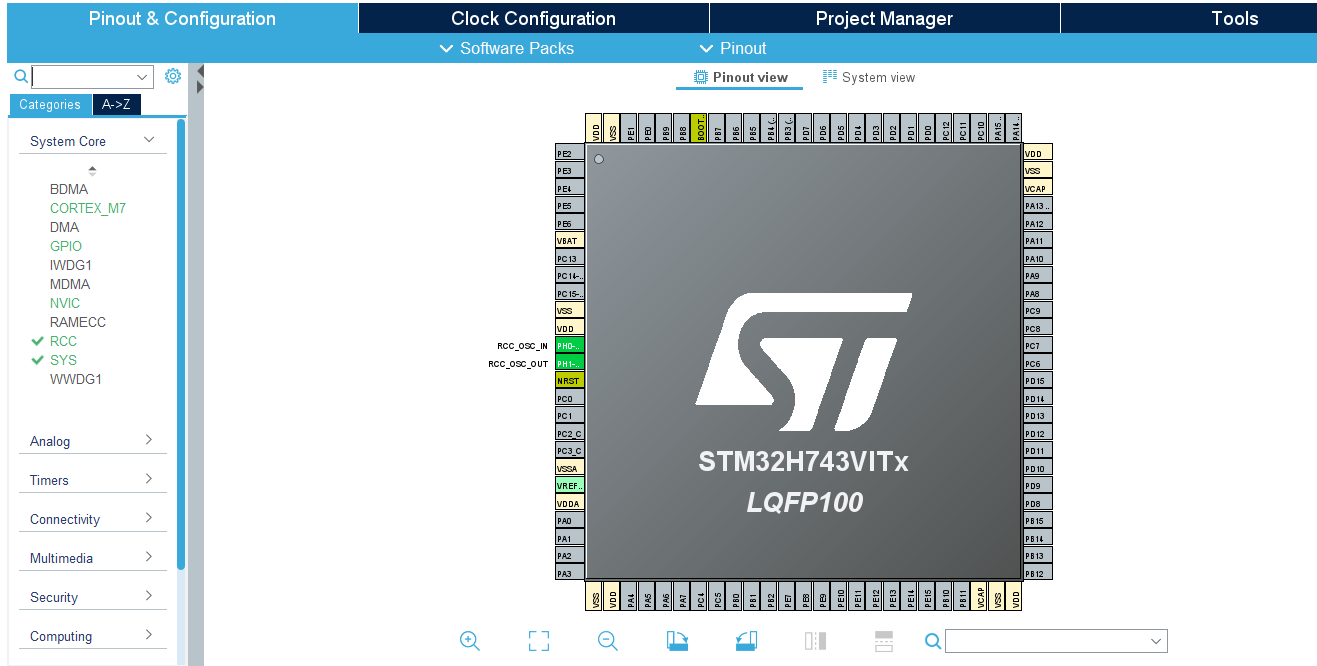Click the zoom in magnifier icon

(470, 641)
